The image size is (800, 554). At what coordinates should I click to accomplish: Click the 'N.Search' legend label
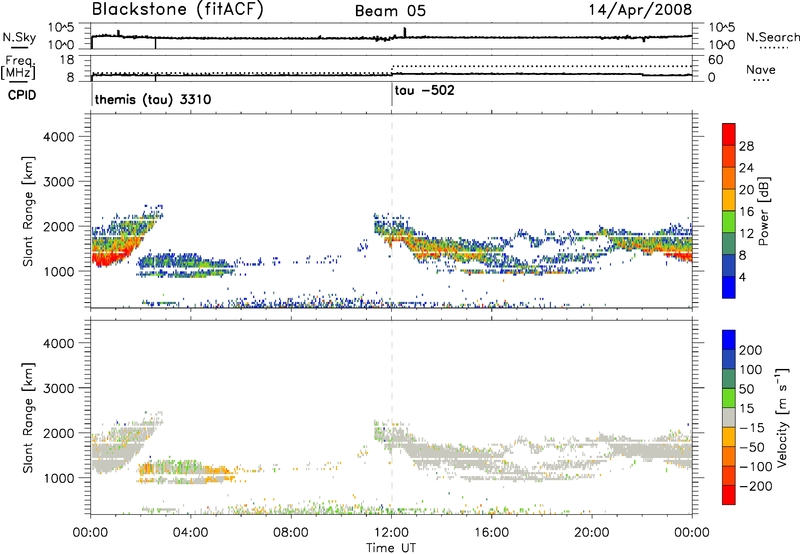click(x=773, y=37)
